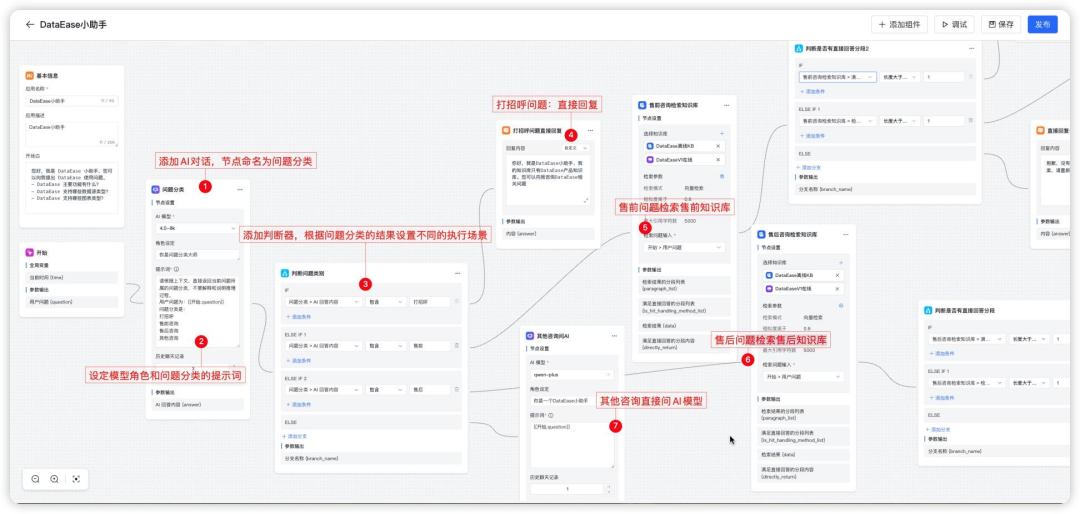Click the back arrow beside DataEase小助手

point(30,24)
